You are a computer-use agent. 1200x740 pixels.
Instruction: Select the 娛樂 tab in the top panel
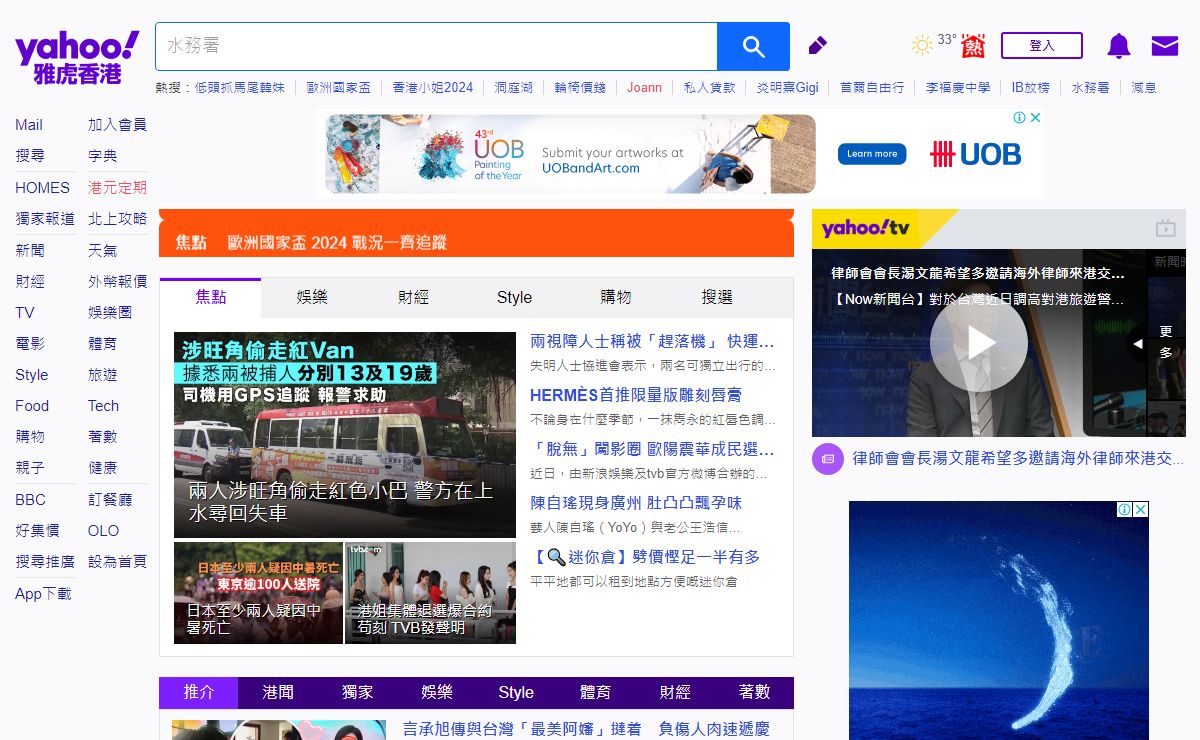tap(312, 297)
